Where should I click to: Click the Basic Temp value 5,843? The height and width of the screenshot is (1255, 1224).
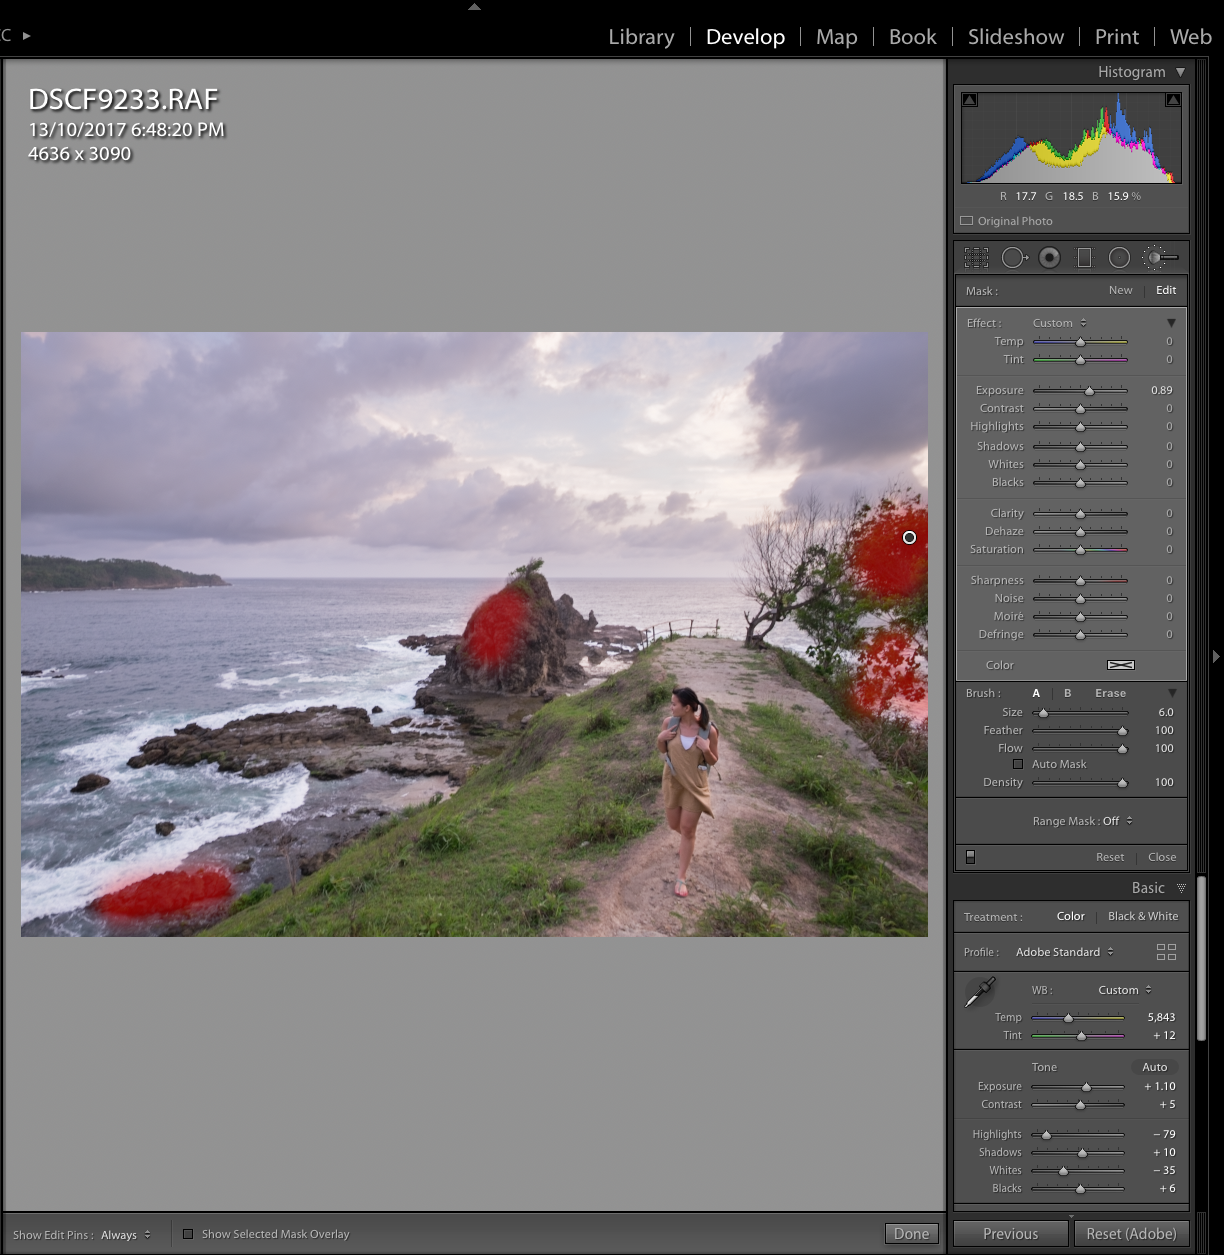(1161, 1017)
